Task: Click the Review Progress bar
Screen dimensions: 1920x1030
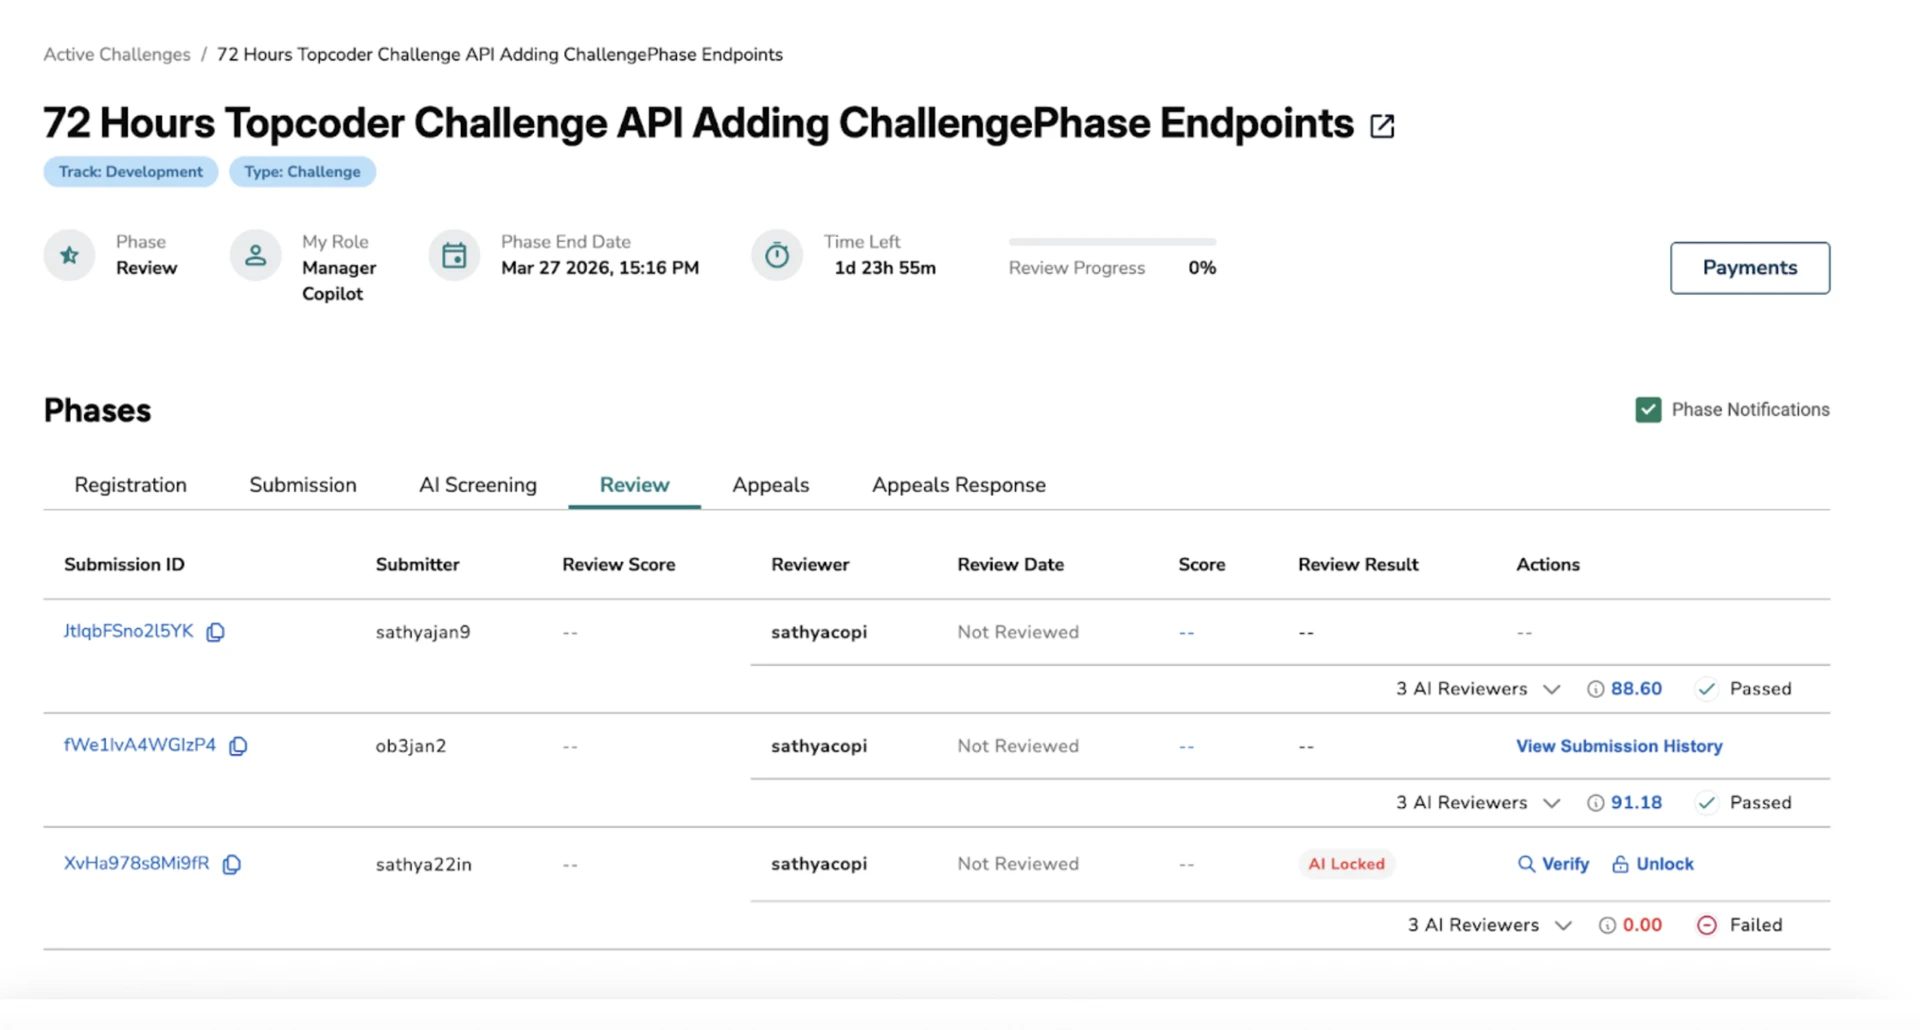Action: tap(1111, 242)
